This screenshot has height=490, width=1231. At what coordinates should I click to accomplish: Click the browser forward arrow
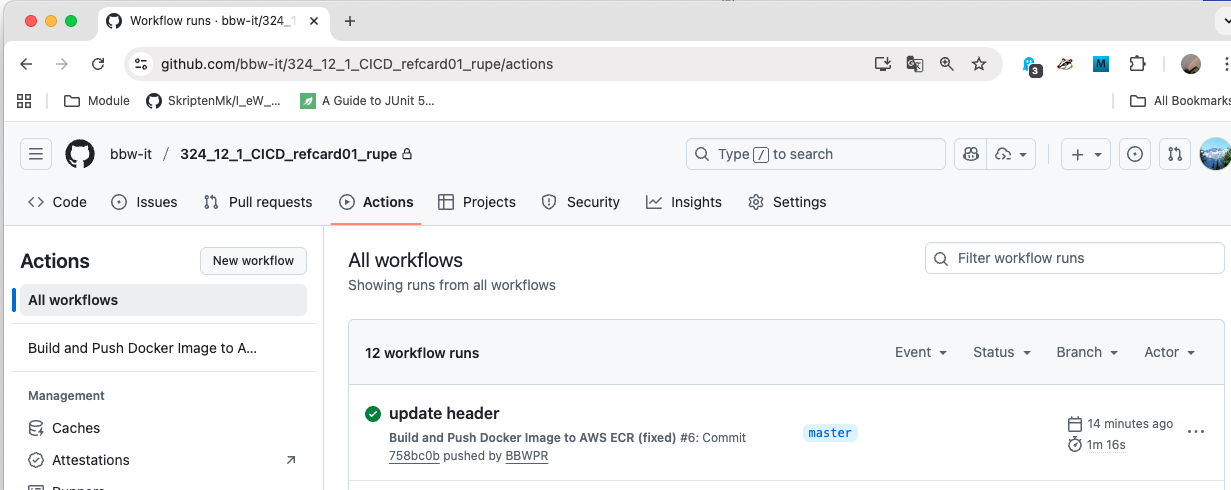click(62, 64)
